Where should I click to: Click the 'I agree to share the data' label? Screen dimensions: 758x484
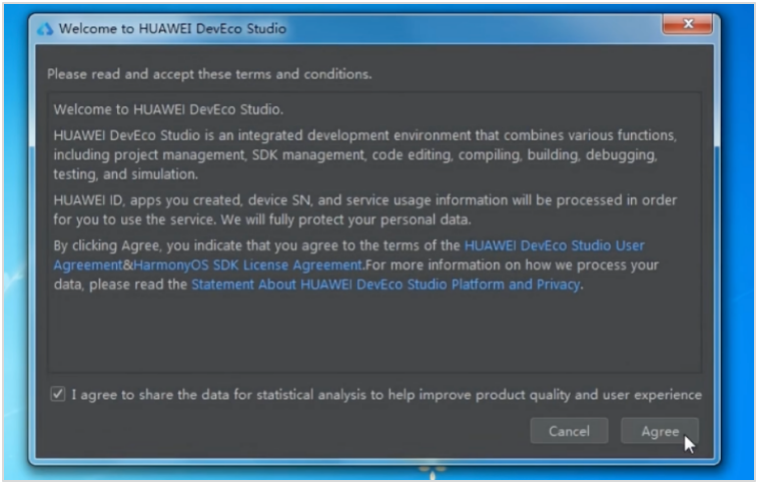pos(387,395)
